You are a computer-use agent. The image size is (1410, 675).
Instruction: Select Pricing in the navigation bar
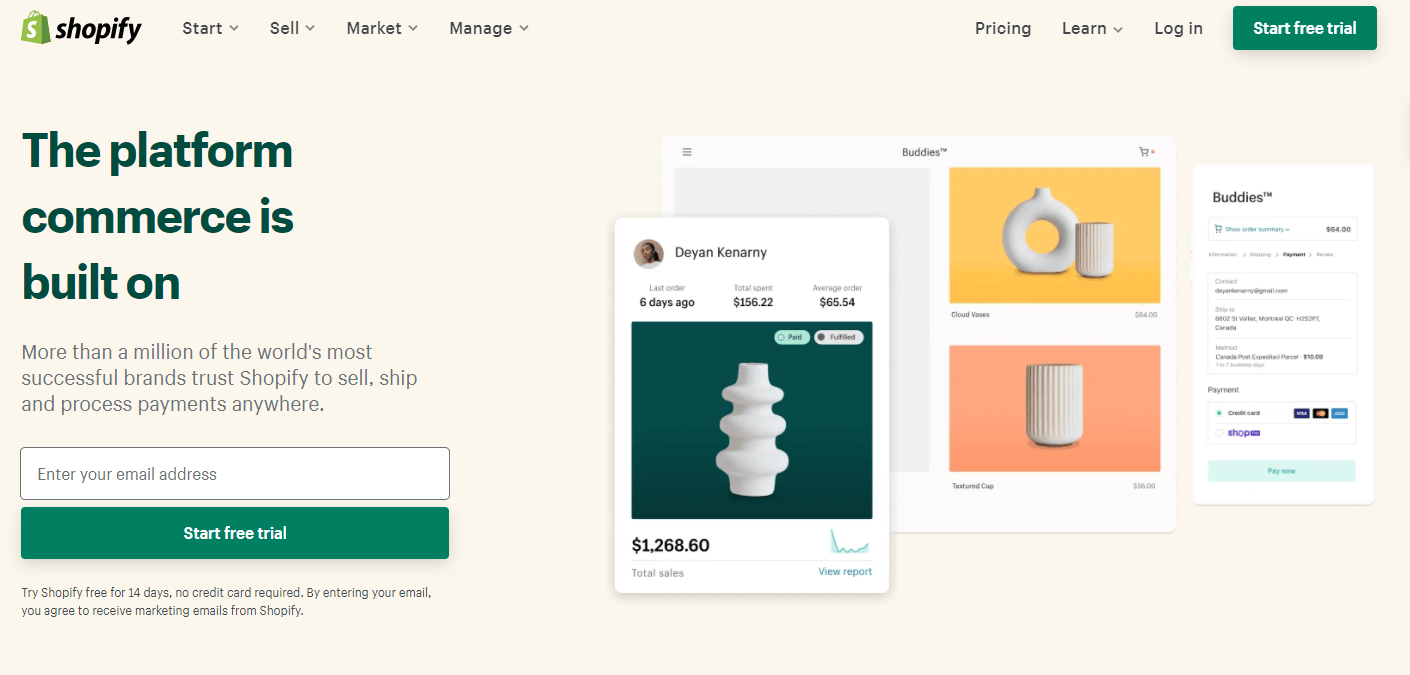(x=1003, y=28)
